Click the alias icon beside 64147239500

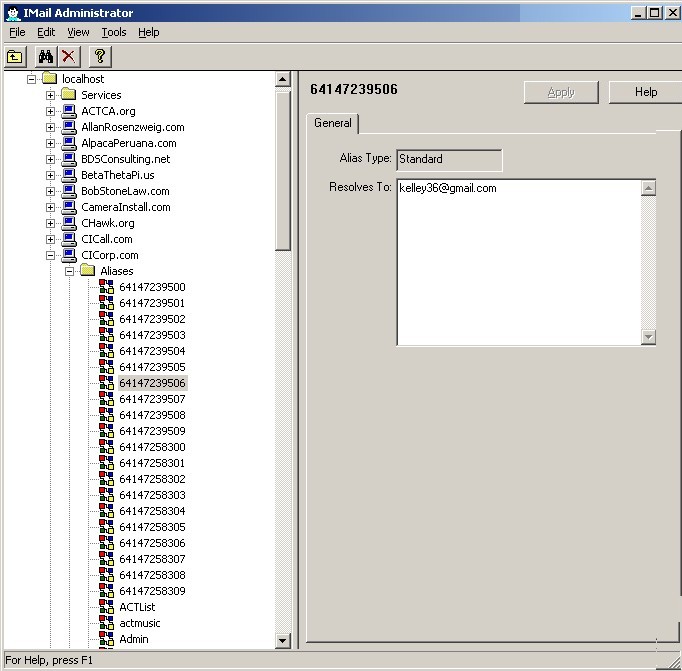(107, 287)
